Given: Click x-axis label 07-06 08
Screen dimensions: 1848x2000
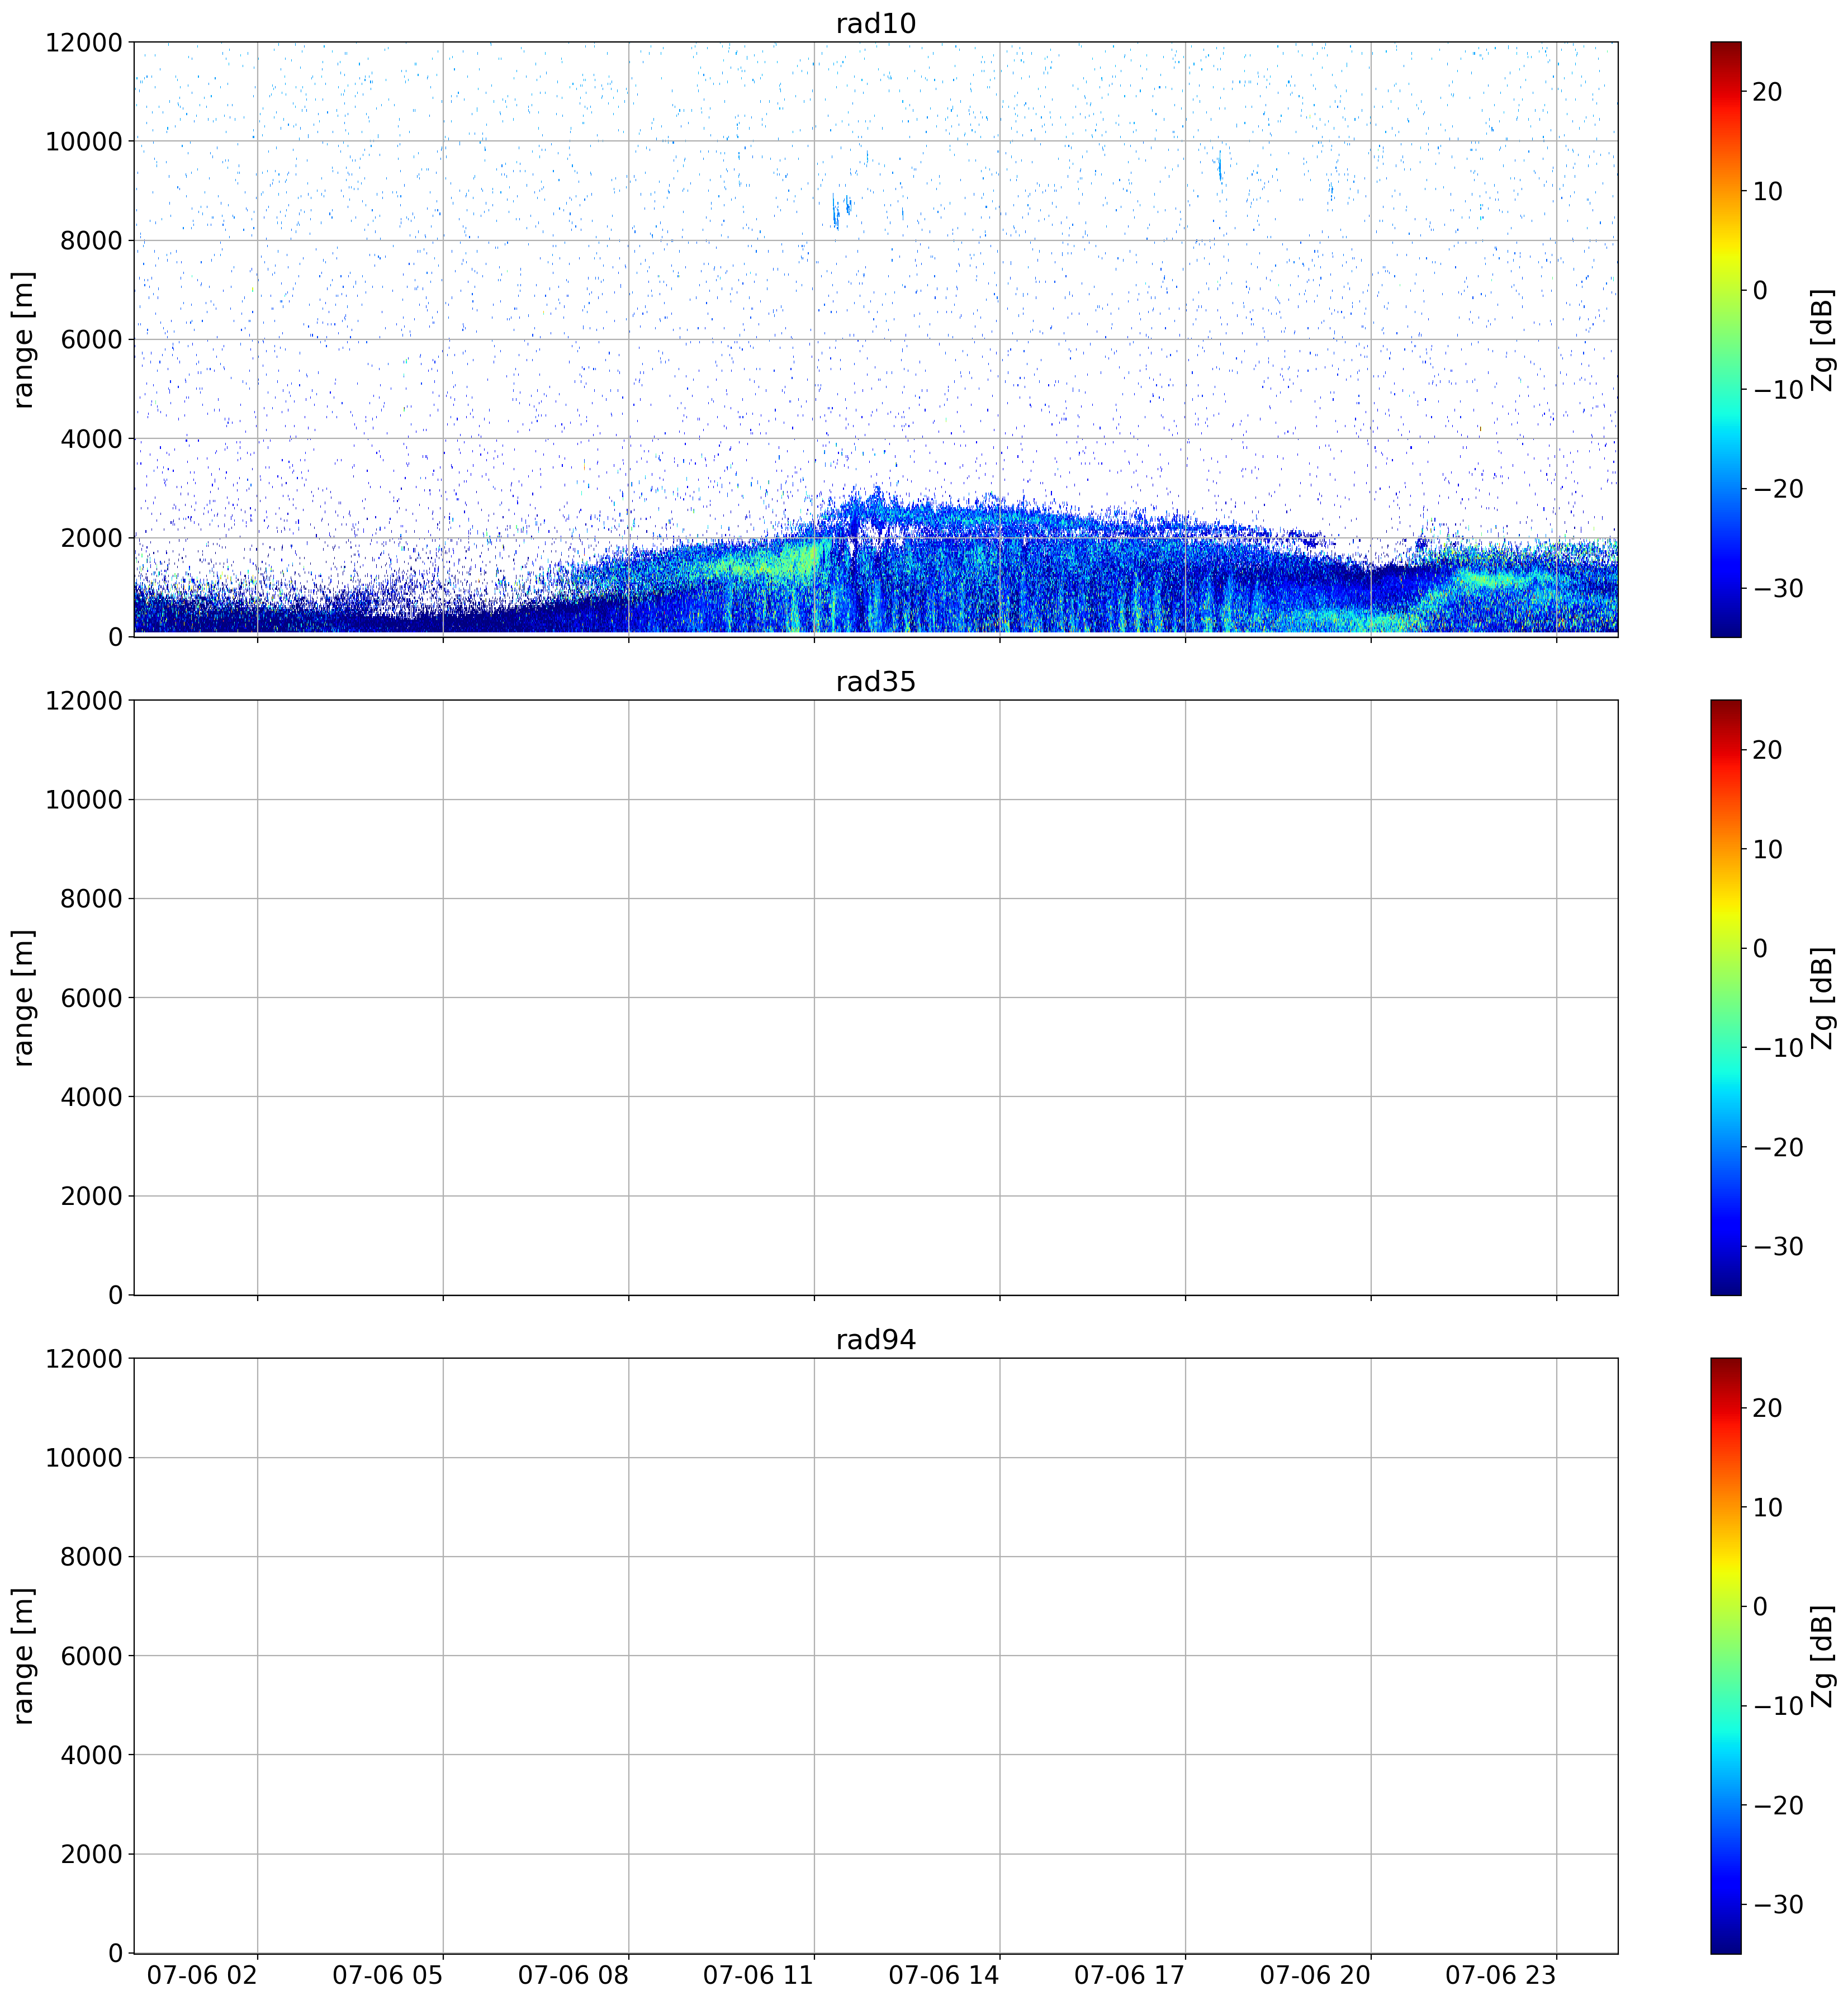Looking at the screenshot, I should point(573,1975).
